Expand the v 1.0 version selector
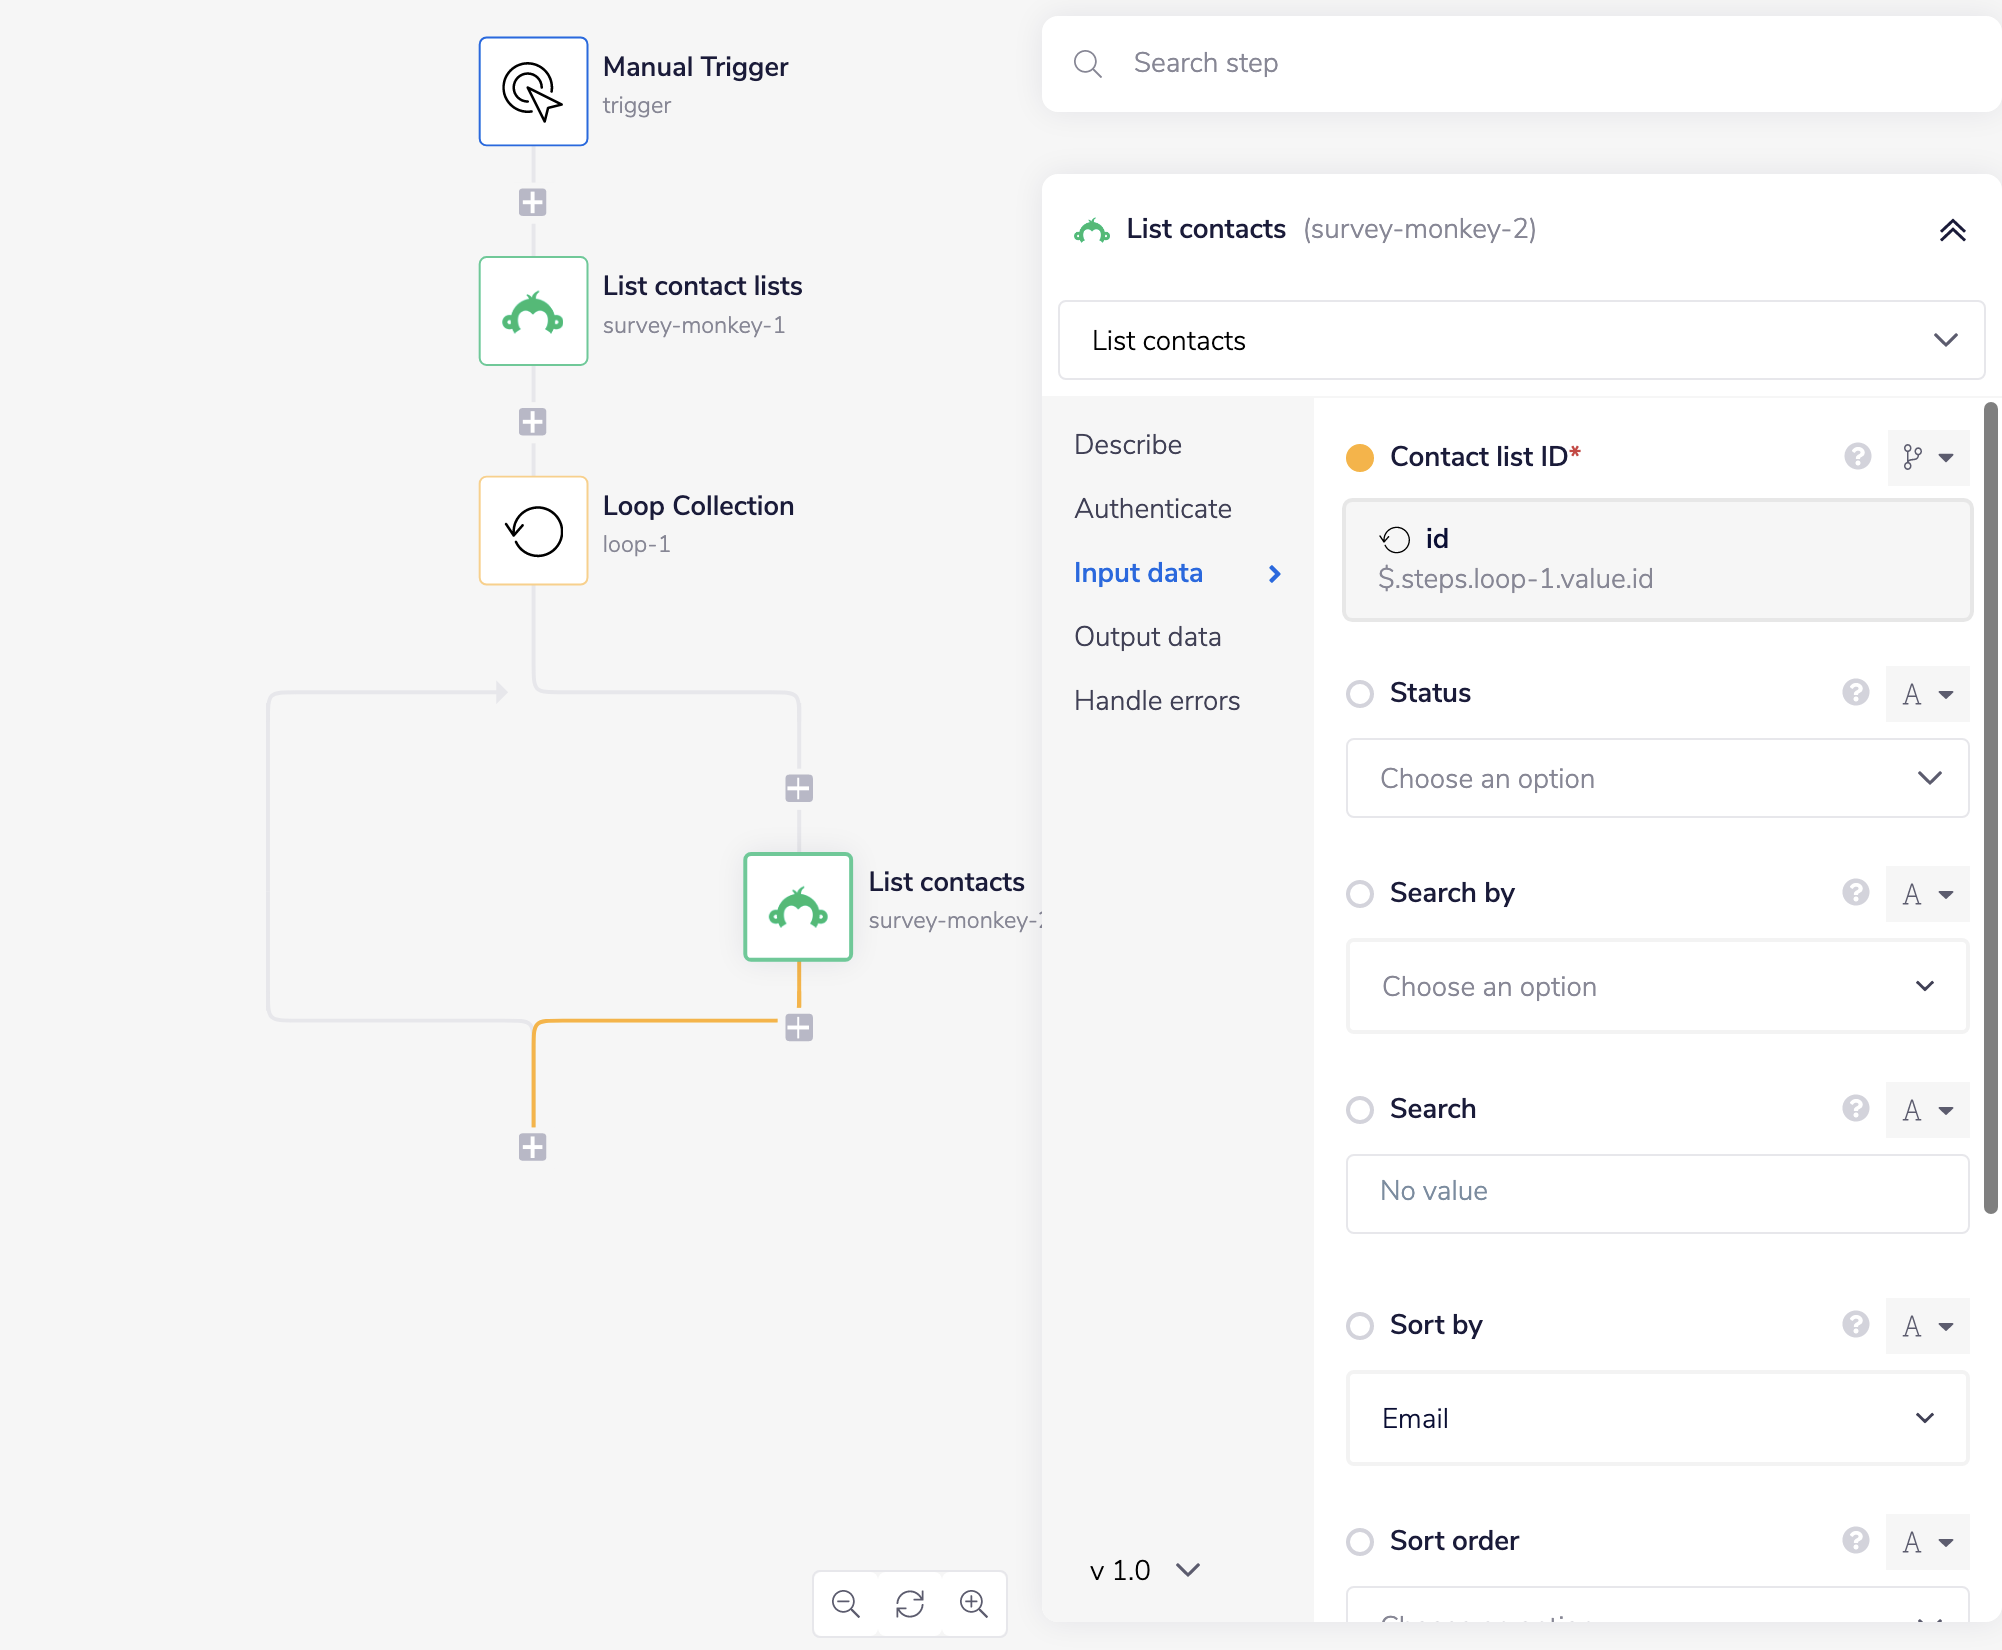Viewport: 2002px width, 1650px height. 1144,1570
